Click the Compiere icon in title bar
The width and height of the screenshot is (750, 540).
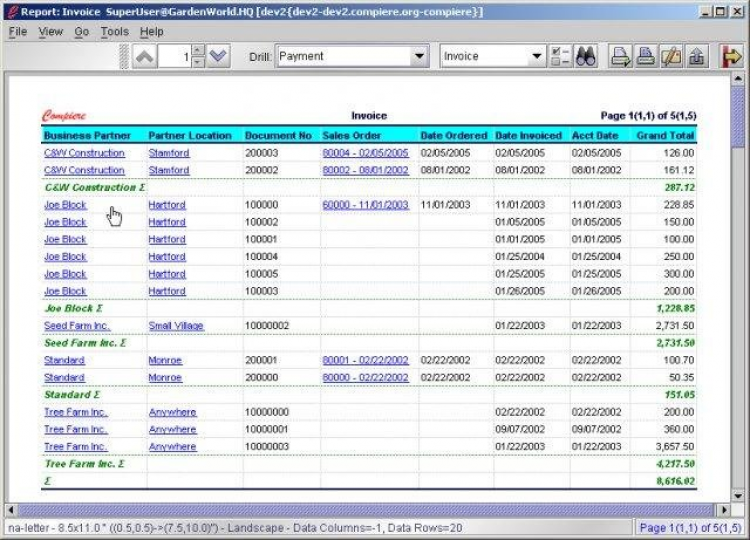[12, 11]
